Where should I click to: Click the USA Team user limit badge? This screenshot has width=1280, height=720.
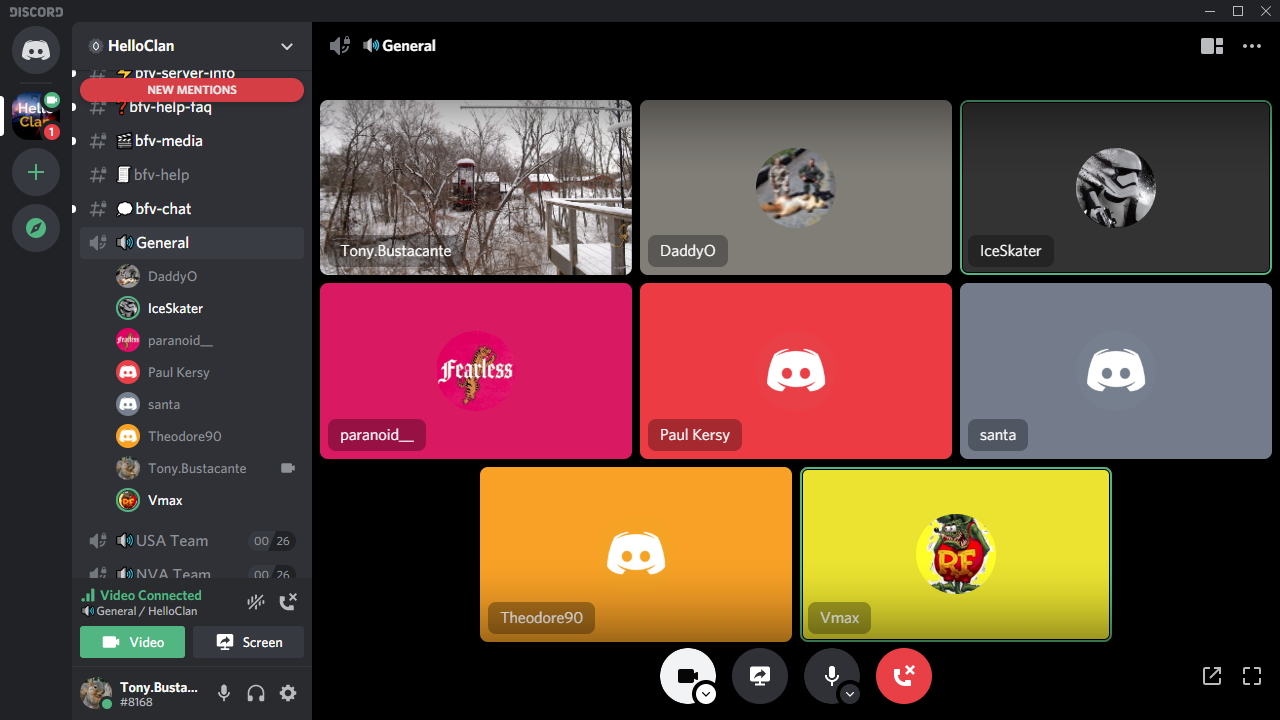click(272, 541)
